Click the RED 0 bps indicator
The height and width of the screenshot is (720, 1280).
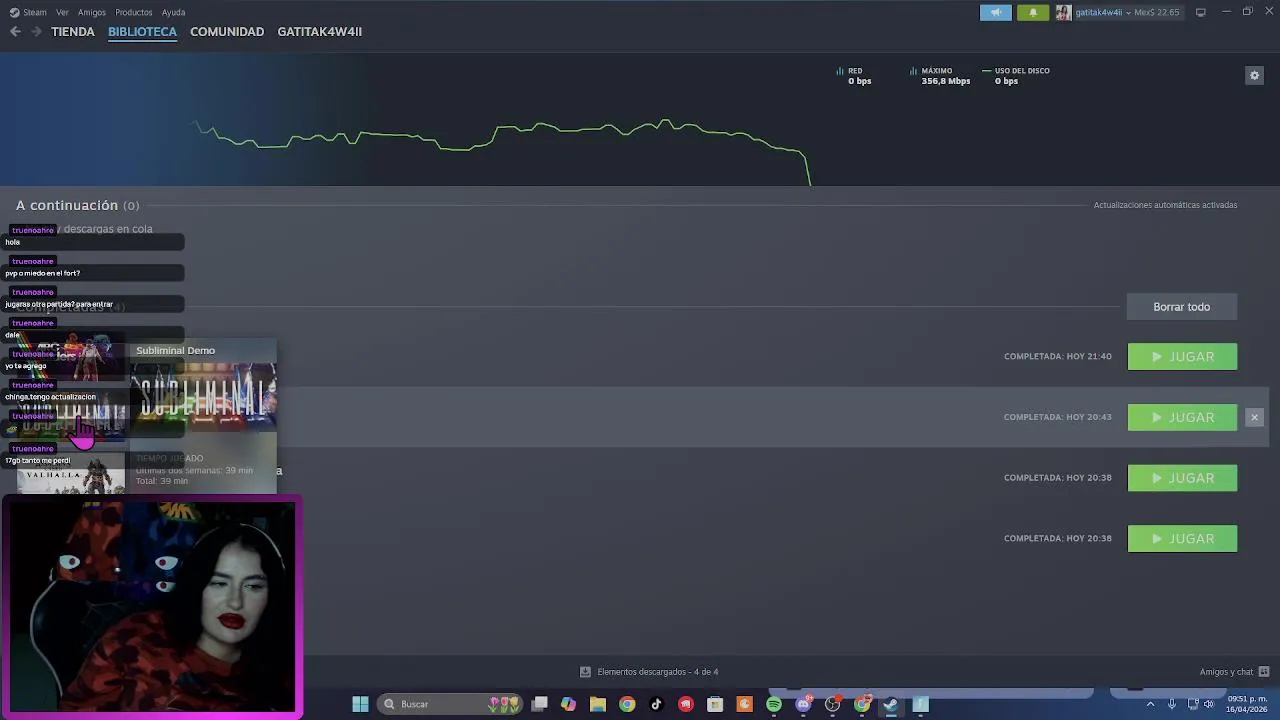point(854,76)
